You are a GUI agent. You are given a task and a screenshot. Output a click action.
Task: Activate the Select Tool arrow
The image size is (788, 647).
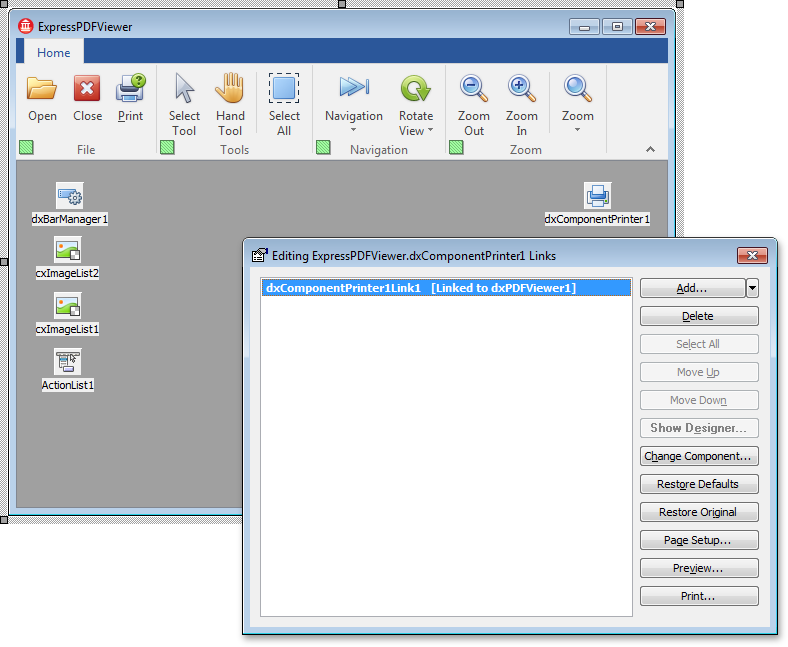click(x=184, y=89)
